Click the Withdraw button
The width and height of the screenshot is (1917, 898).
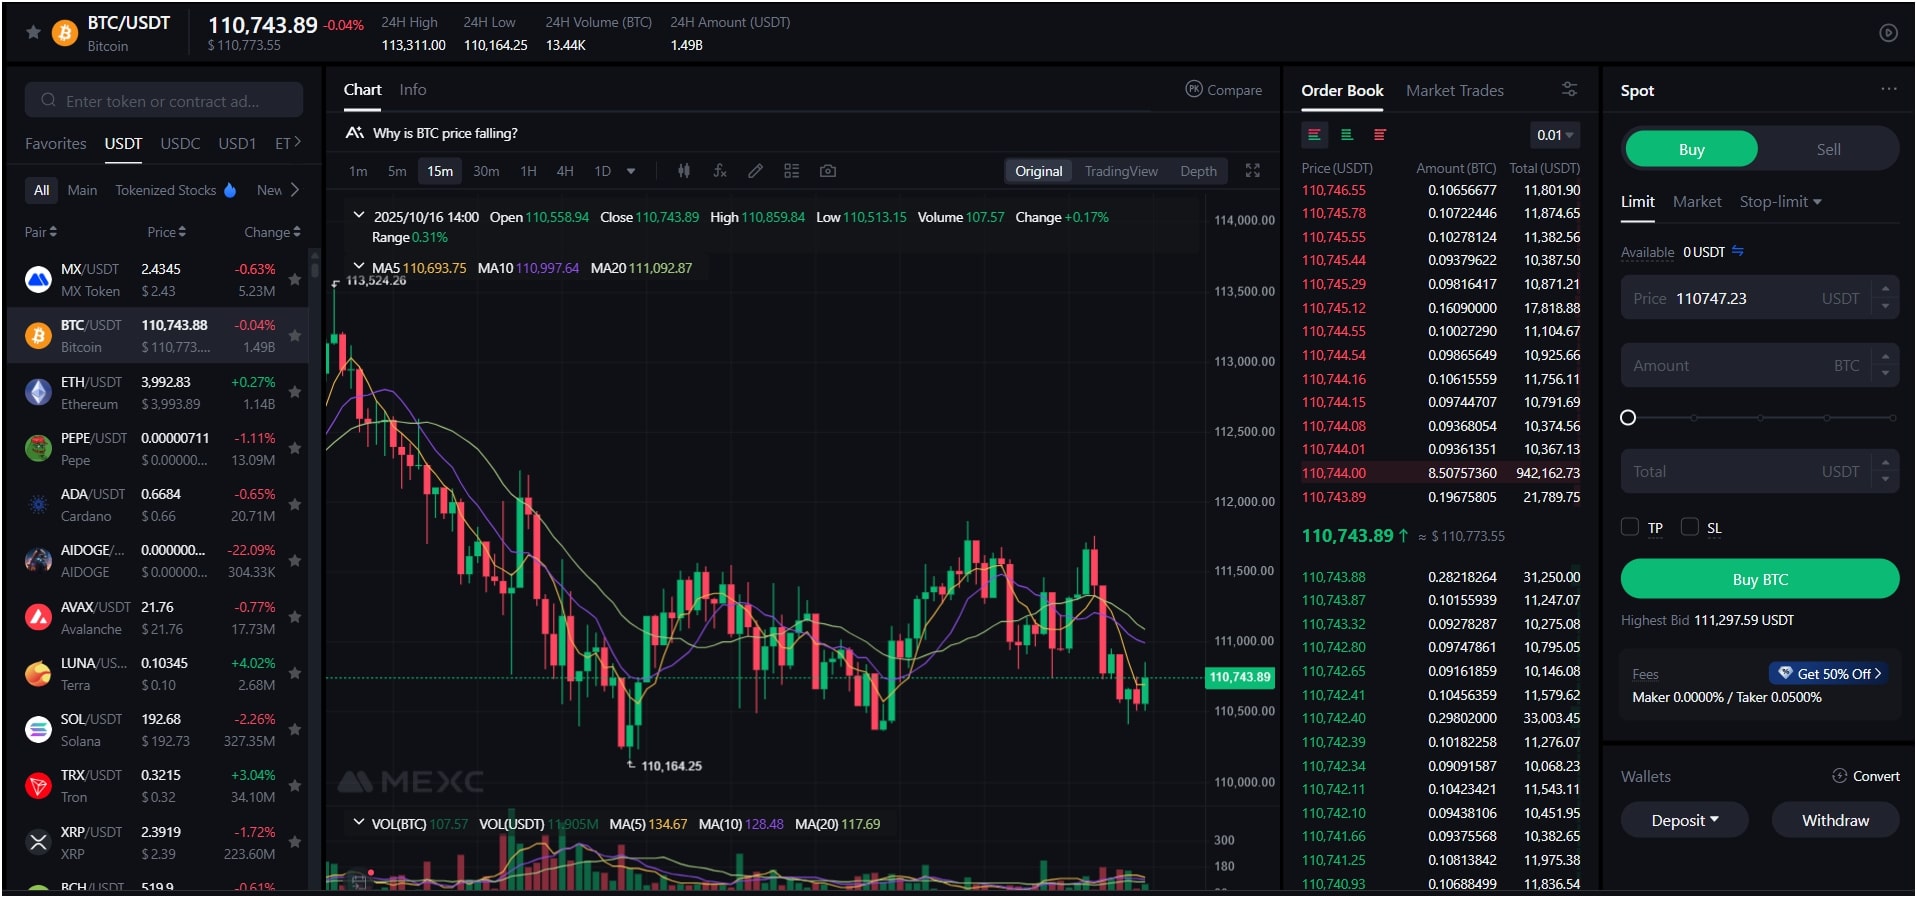coord(1835,820)
